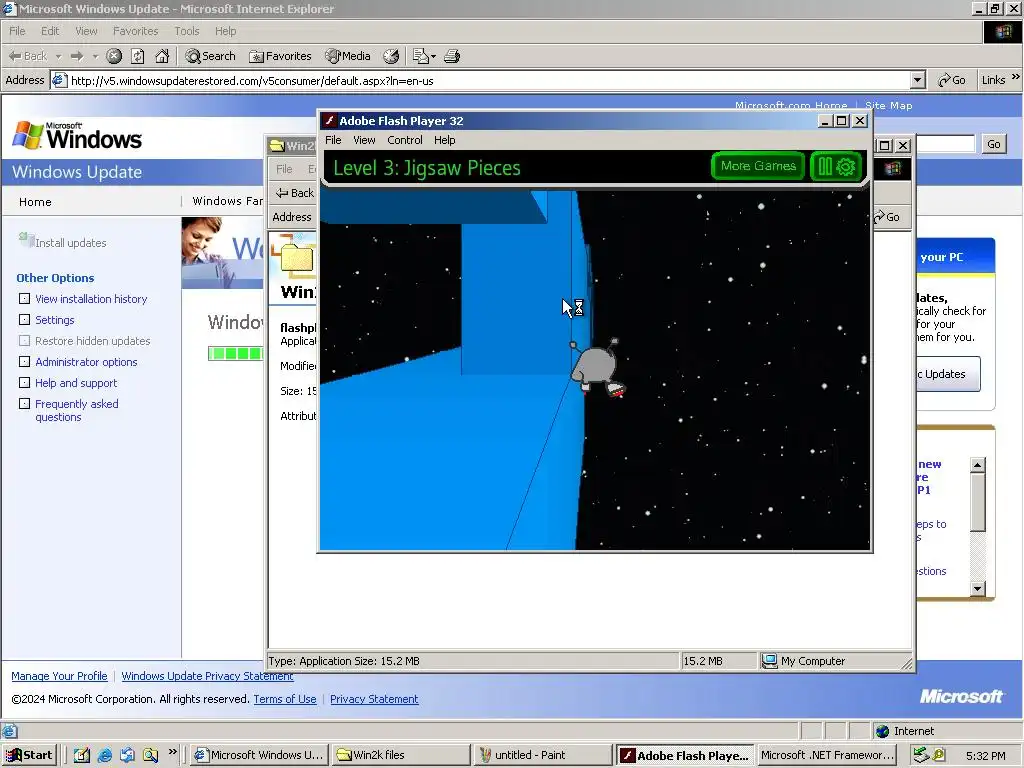This screenshot has width=1024, height=768.
Task: Click the Site Map link
Action: coord(888,105)
